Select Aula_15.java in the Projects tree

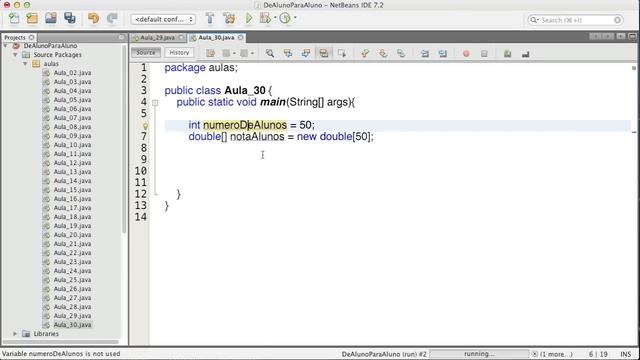point(72,190)
